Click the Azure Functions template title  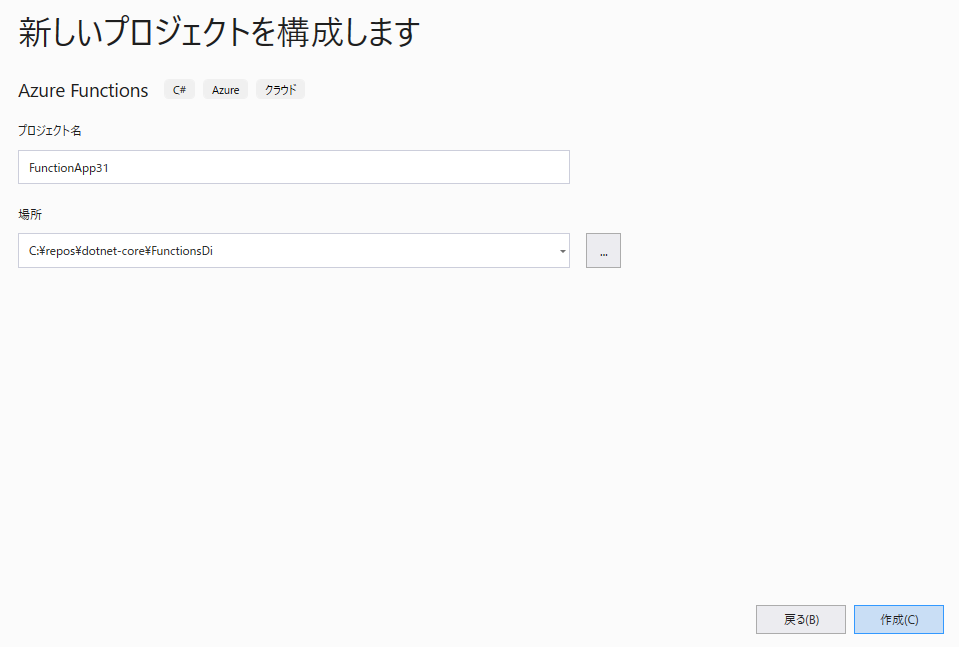[x=83, y=91]
